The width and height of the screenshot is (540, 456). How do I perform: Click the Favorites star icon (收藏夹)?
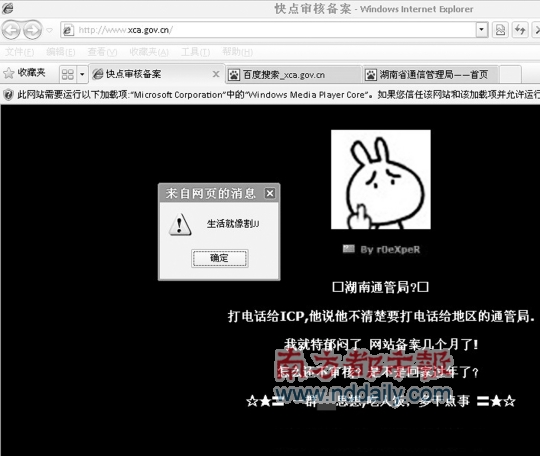click(9, 73)
